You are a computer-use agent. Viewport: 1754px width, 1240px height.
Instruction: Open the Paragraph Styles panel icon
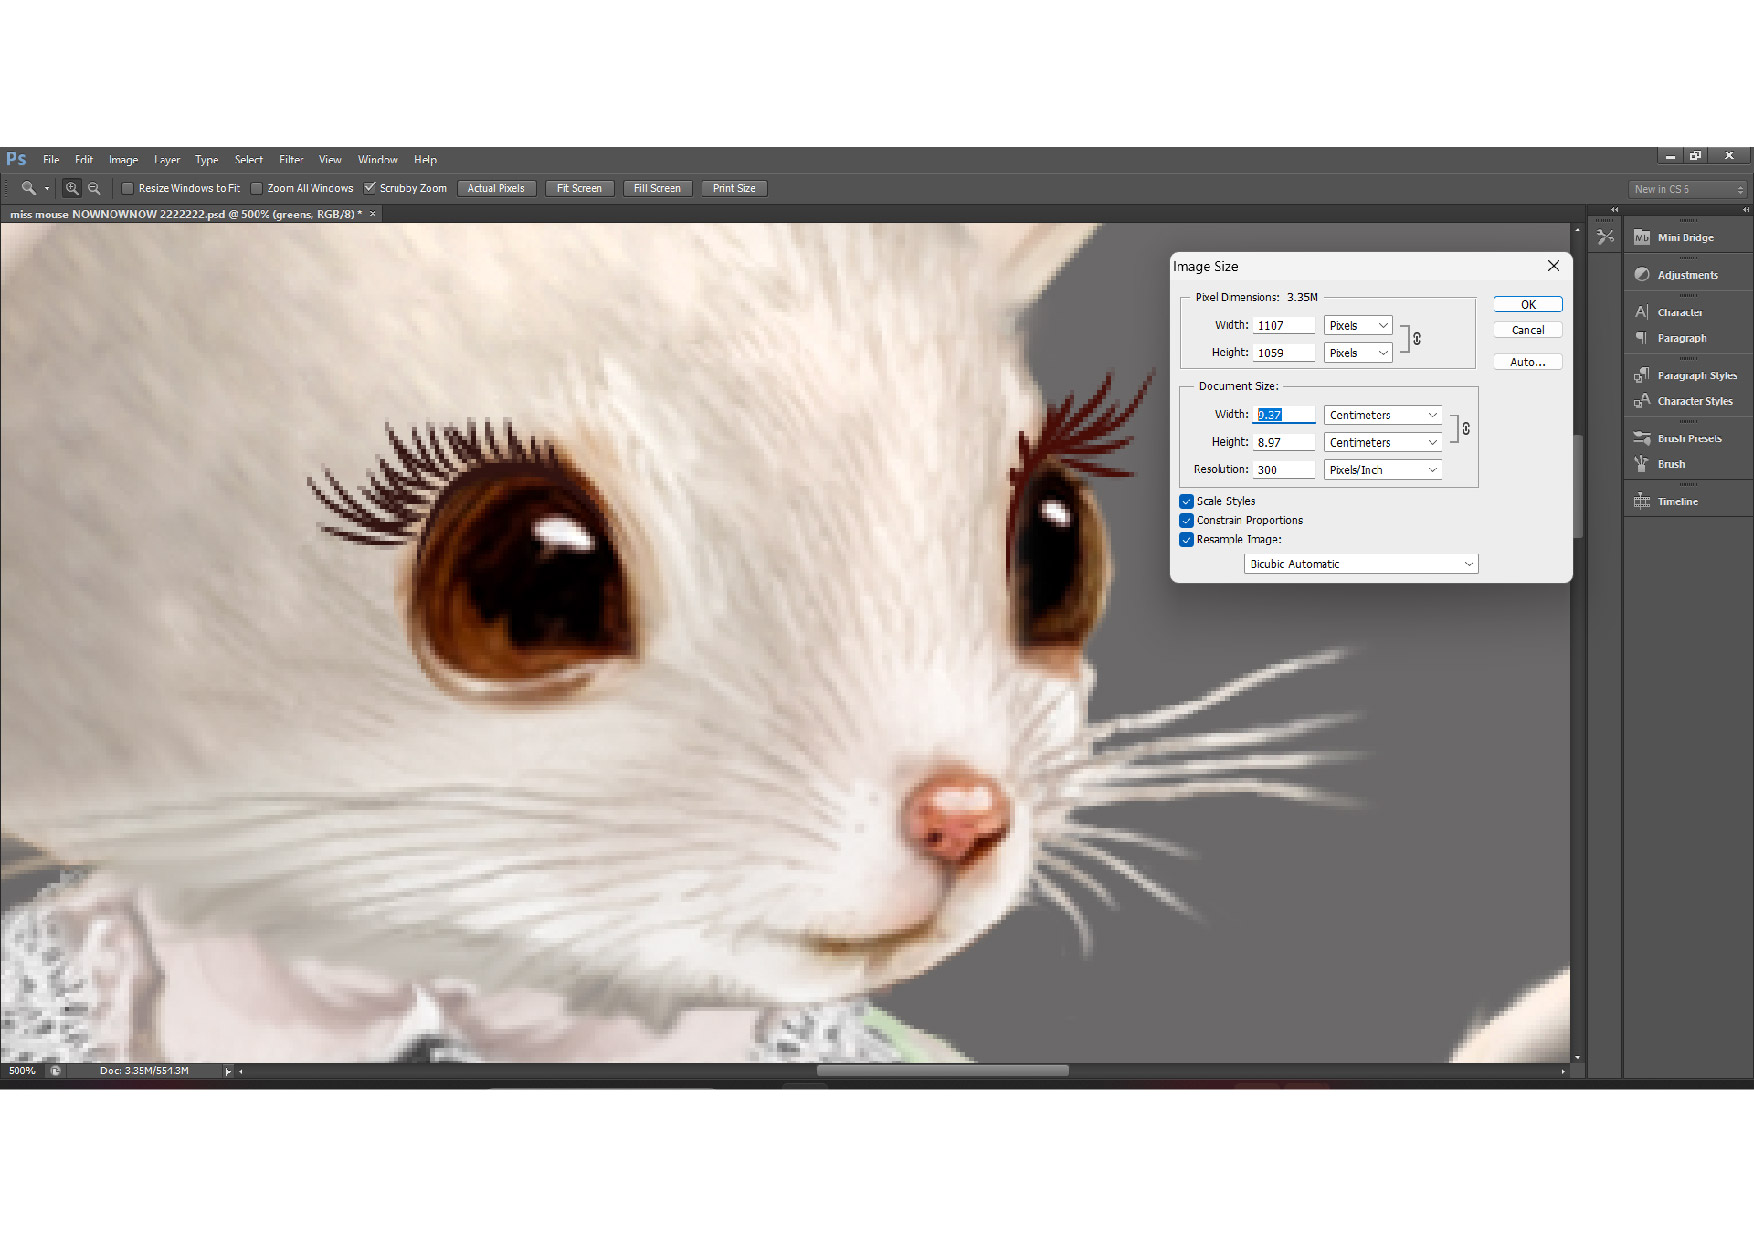[1642, 375]
